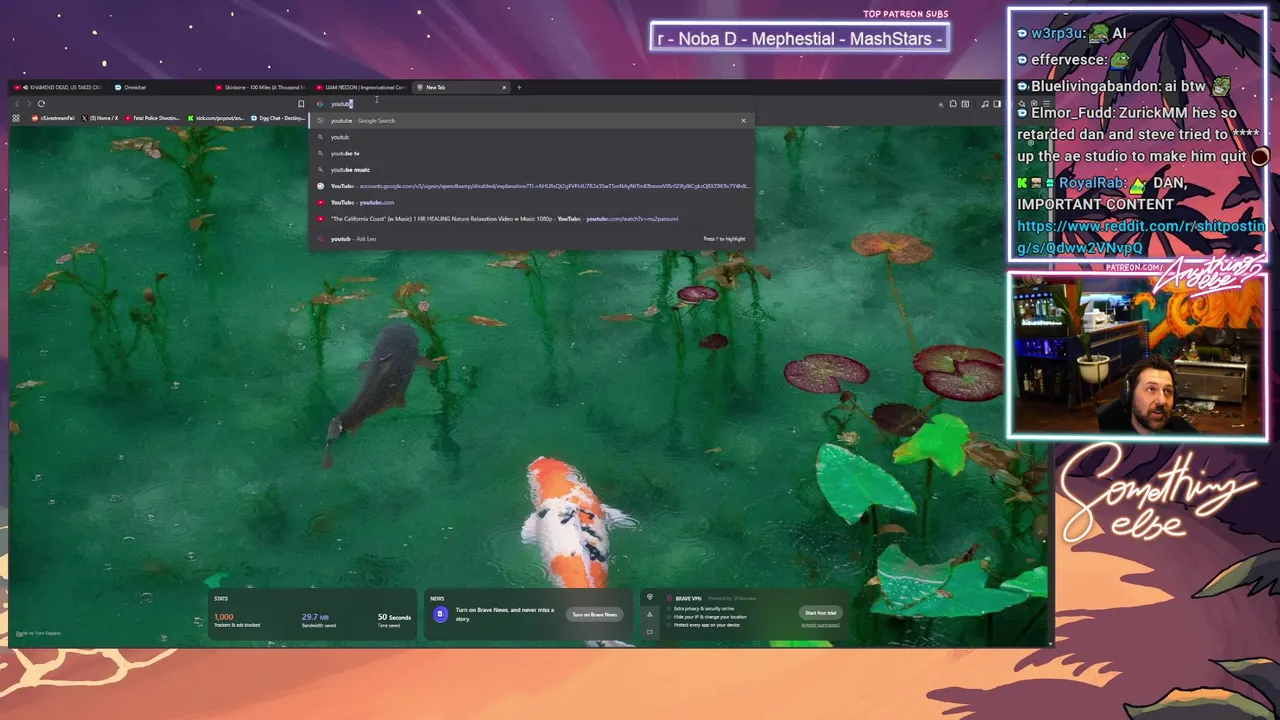This screenshot has width=1280, height=720.
Task: Open the Dgg Chat Destiny bookmark
Action: 279,118
